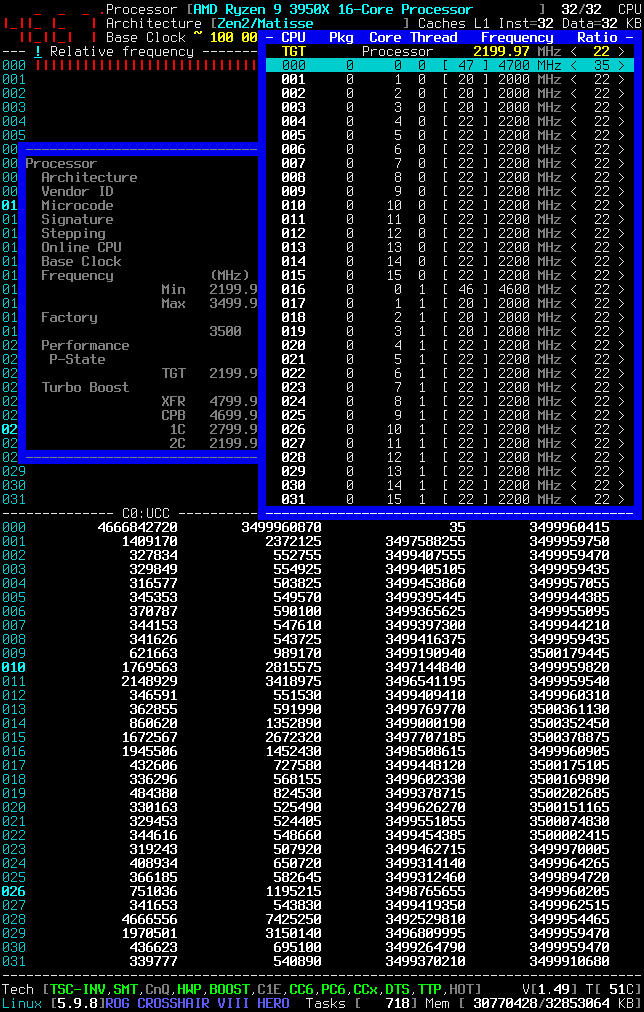644x1012 pixels.
Task: Click the DTS tech indicator
Action: pyautogui.click(x=397, y=989)
